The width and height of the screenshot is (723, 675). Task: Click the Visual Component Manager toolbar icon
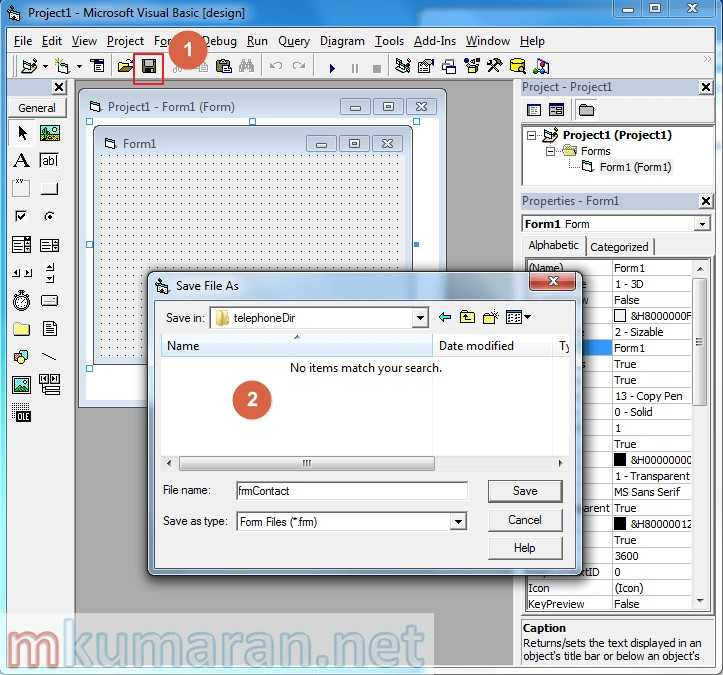click(541, 66)
